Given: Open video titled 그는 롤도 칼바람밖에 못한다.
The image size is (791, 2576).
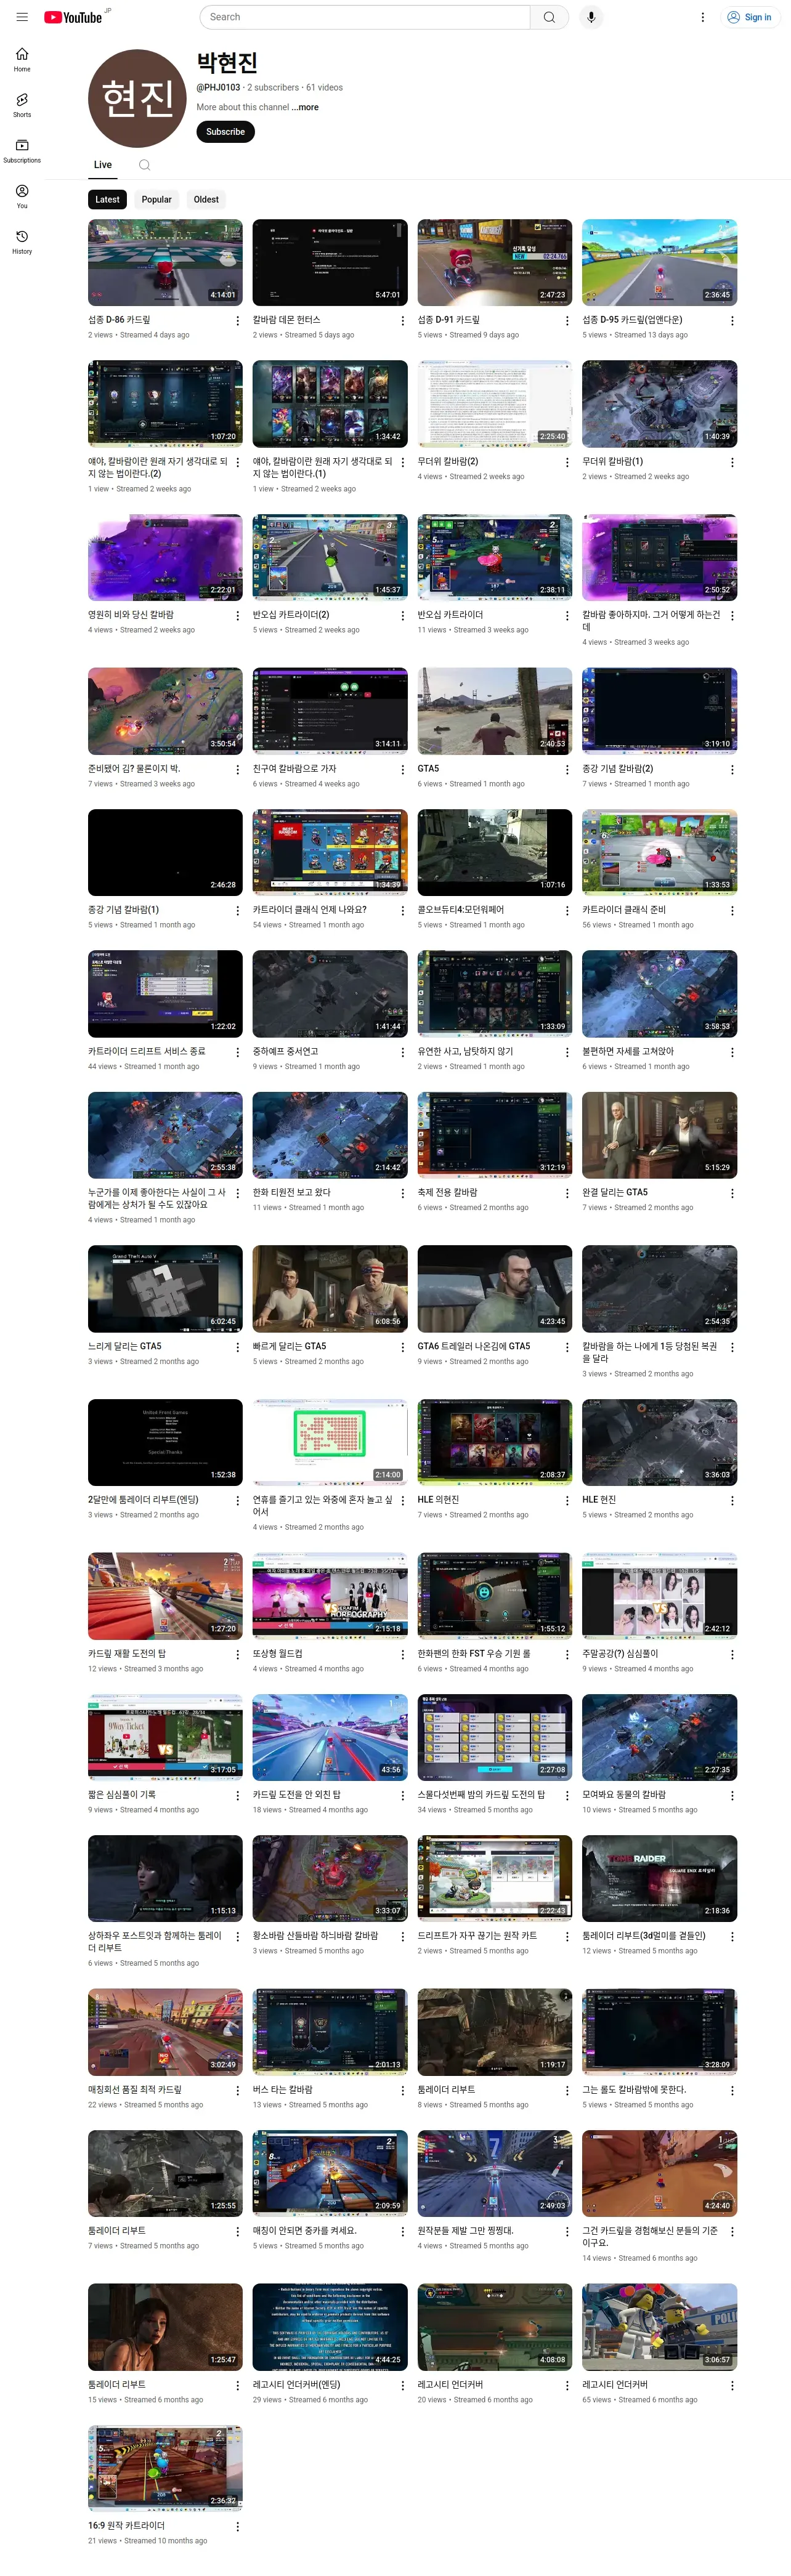Looking at the screenshot, I should [635, 2090].
